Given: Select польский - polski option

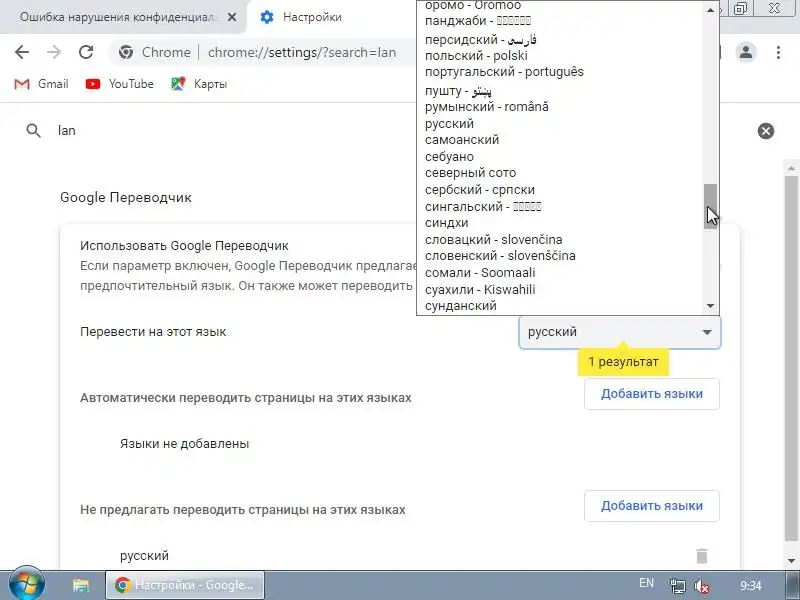Looking at the screenshot, I should pyautogui.click(x=560, y=56).
